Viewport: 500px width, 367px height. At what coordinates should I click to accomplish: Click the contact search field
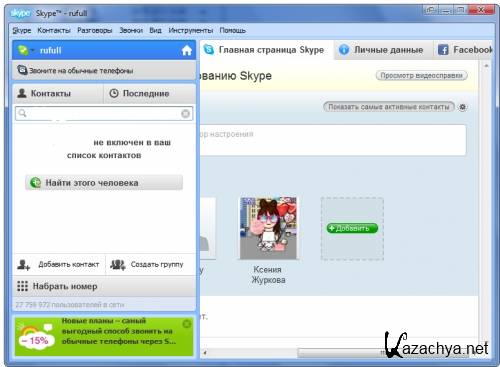(104, 113)
